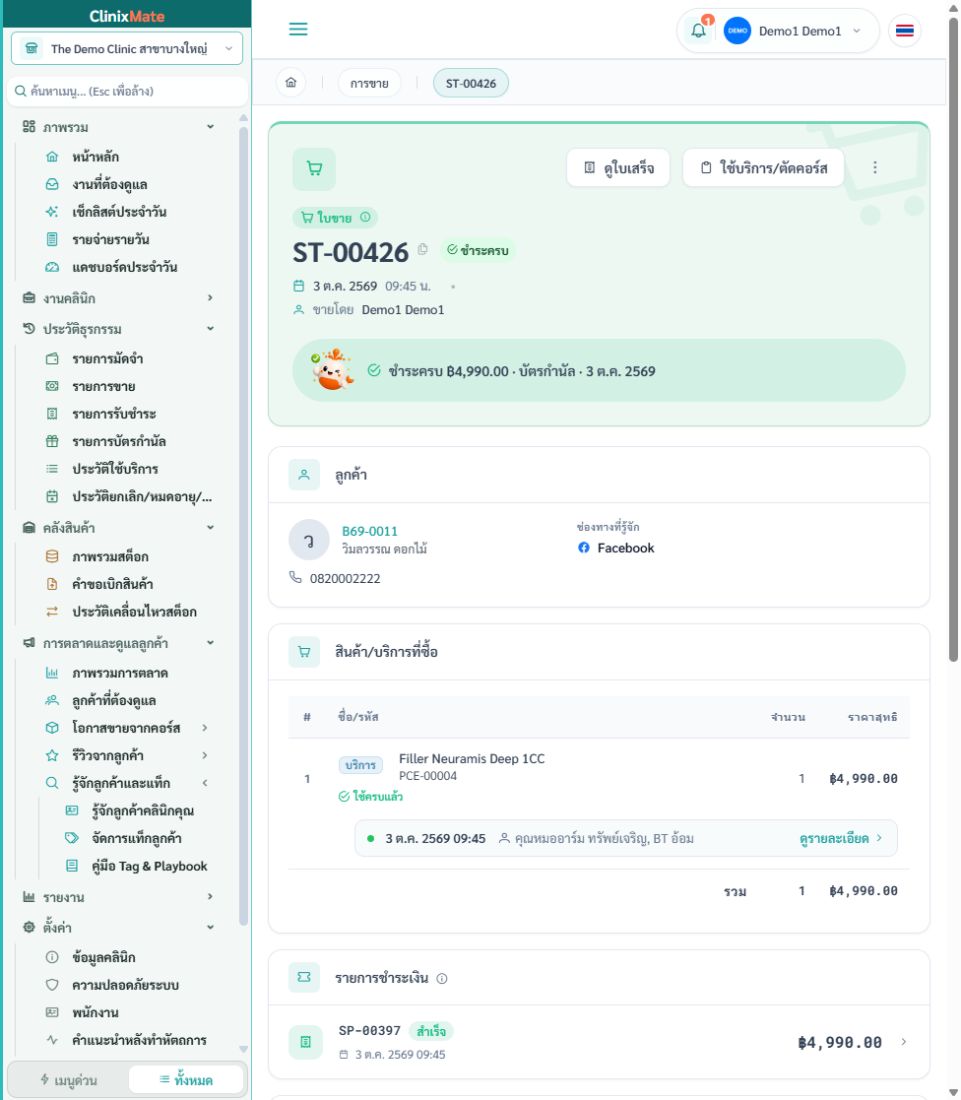Click the Facebook channel icon
This screenshot has height=1100, width=961.
(x=584, y=548)
